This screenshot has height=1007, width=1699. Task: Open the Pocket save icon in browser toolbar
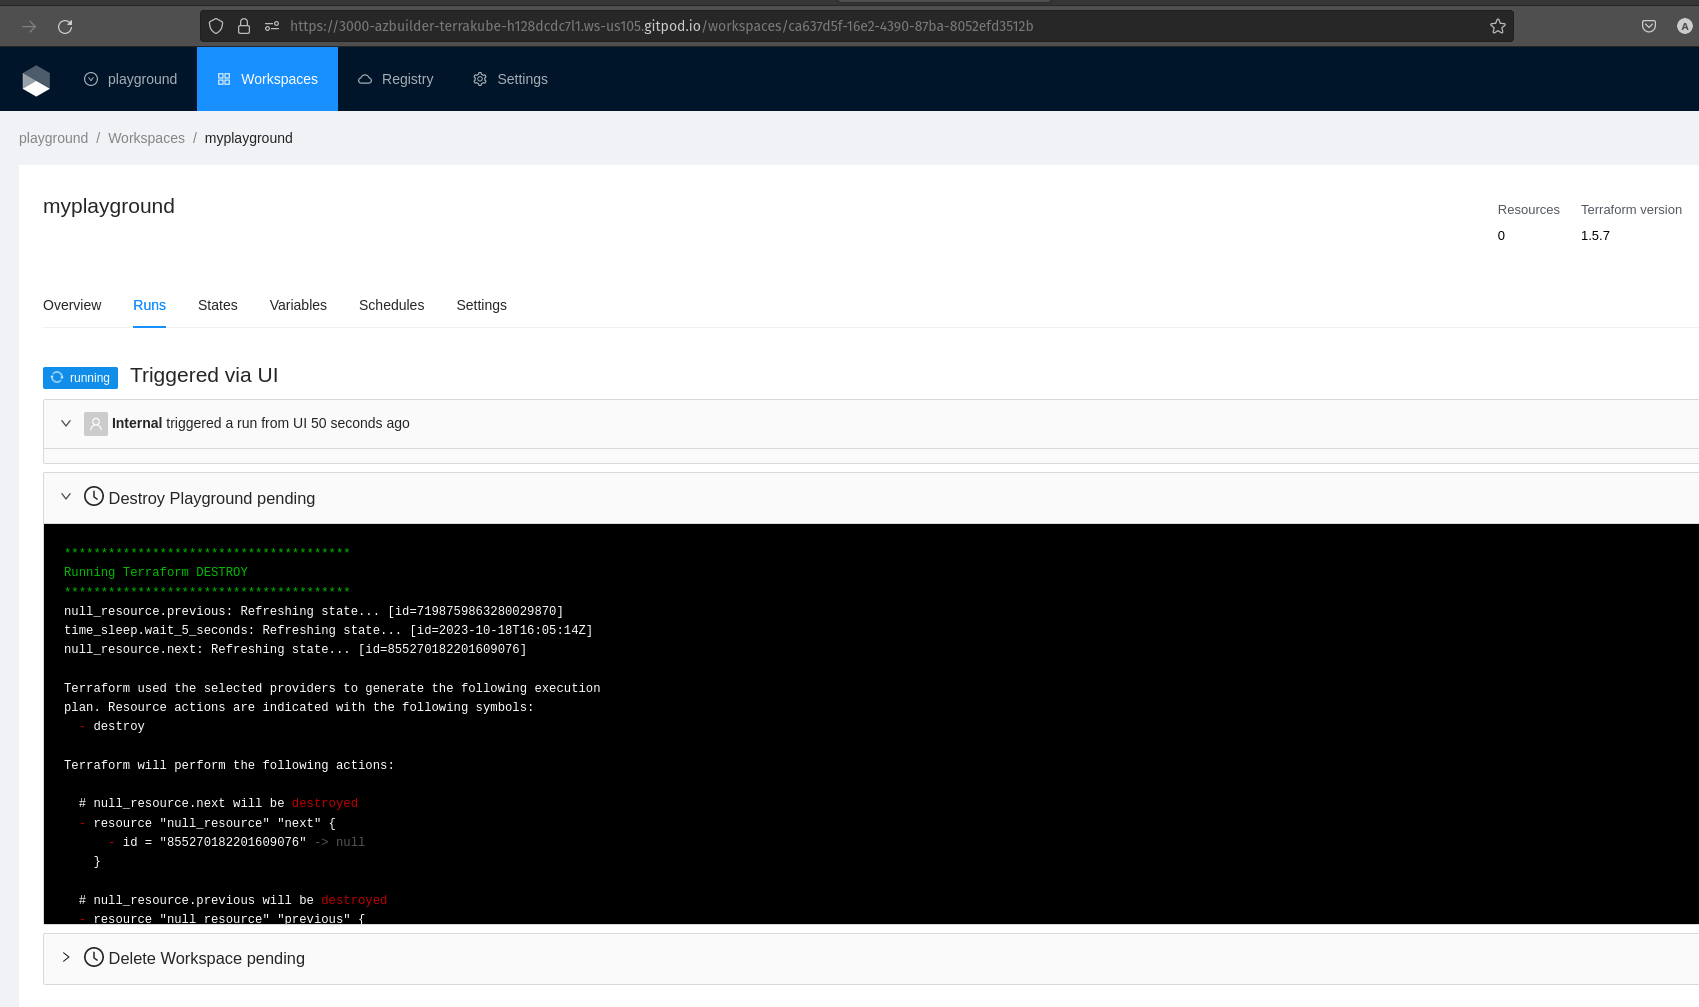[x=1649, y=27]
